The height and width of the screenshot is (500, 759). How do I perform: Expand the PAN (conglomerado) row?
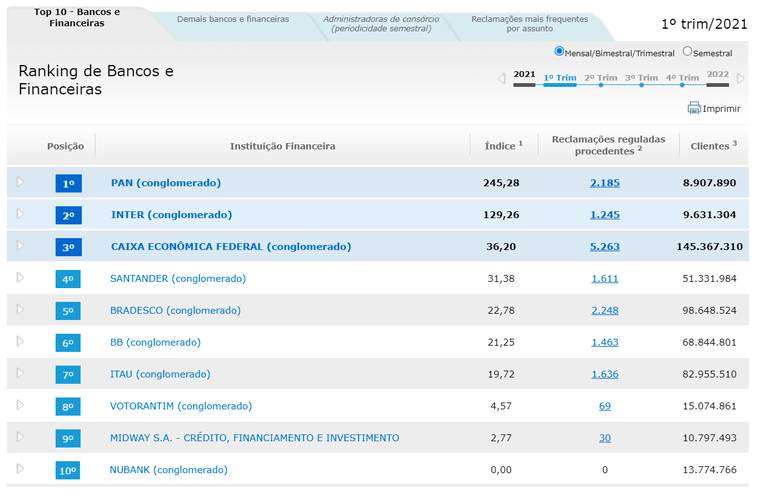(x=20, y=182)
